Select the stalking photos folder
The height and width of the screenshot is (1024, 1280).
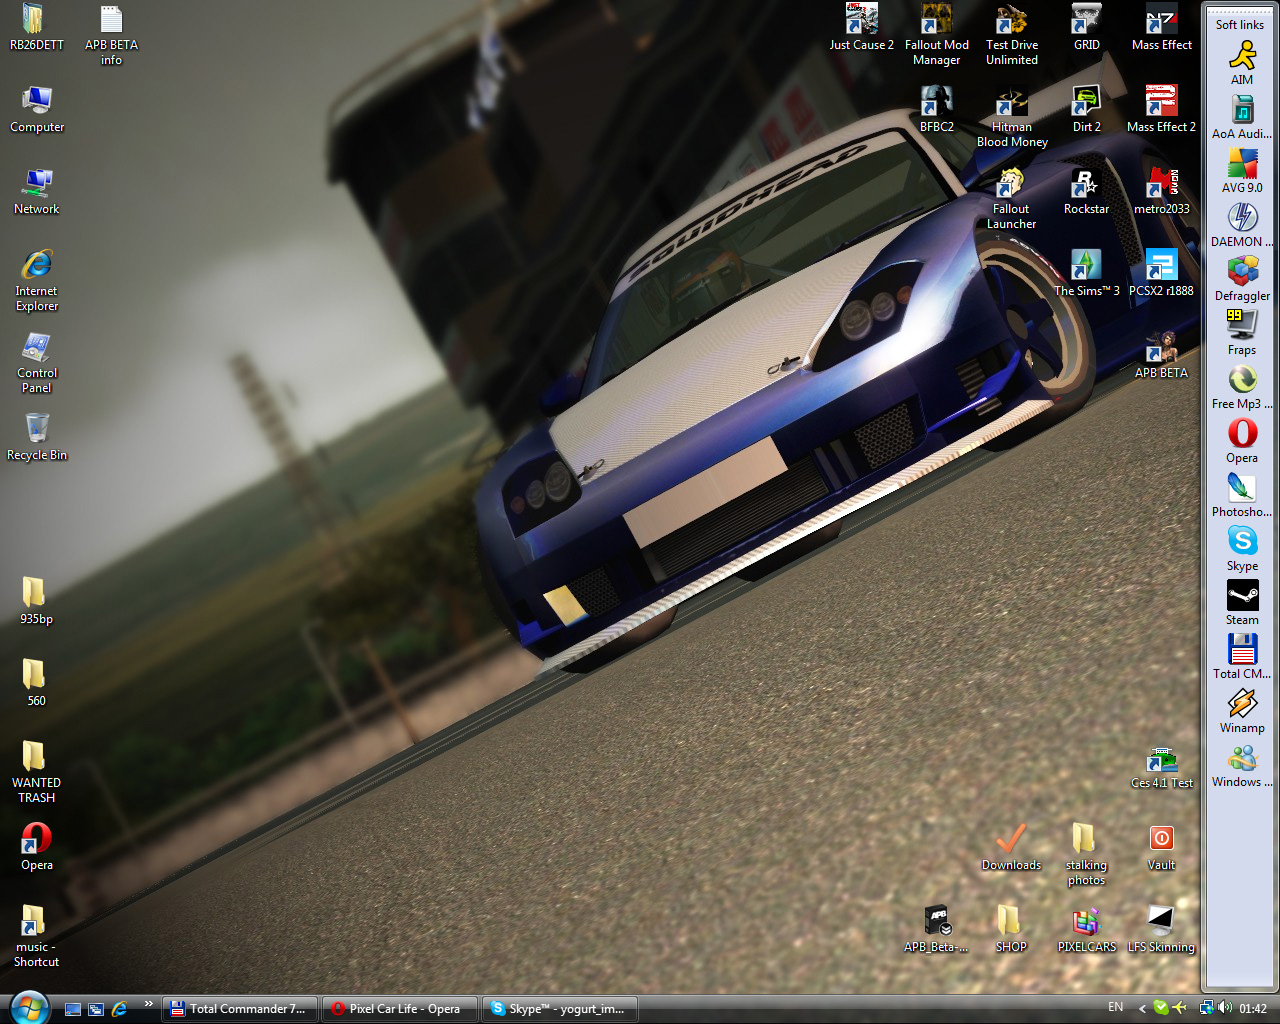(x=1086, y=855)
